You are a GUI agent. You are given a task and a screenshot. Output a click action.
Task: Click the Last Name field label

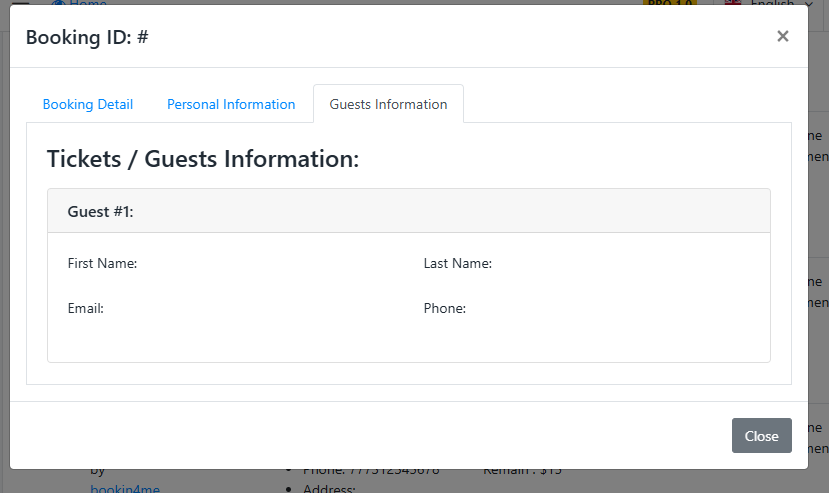point(457,263)
